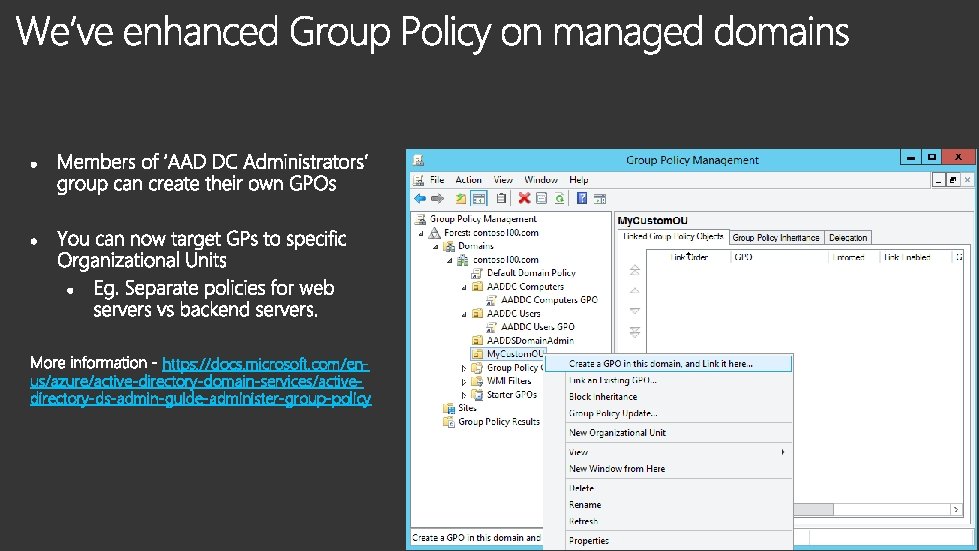
Task: Collapse the AADDC Computers node
Action: (464, 288)
